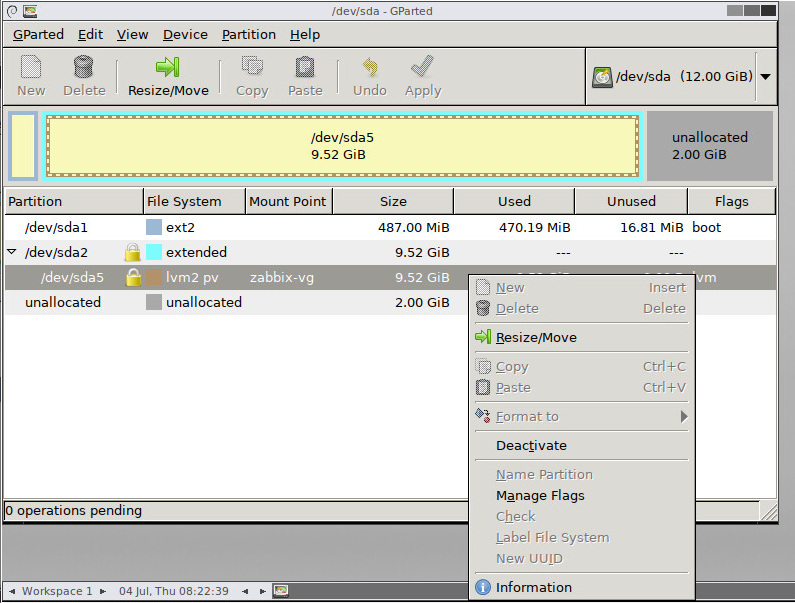Click the Delete trash can toolbar icon
Image resolution: width=795 pixels, height=603 pixels.
point(84,67)
